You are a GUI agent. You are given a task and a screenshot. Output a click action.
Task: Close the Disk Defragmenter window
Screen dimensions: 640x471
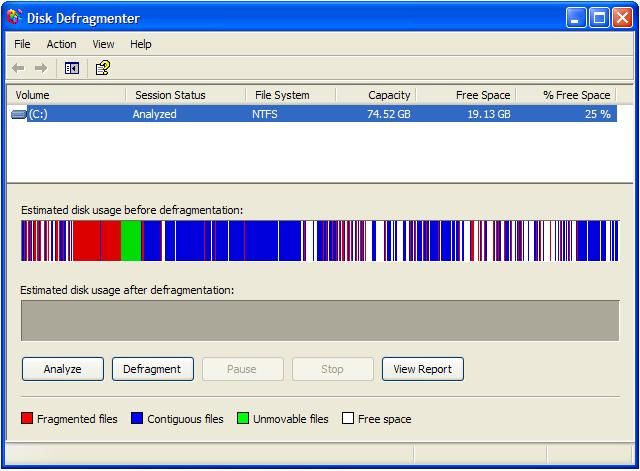pos(622,18)
